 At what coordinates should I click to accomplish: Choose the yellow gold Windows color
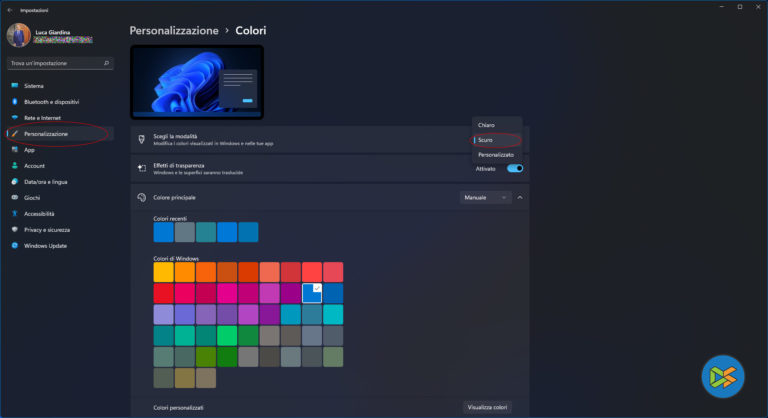pyautogui.click(x=164, y=272)
